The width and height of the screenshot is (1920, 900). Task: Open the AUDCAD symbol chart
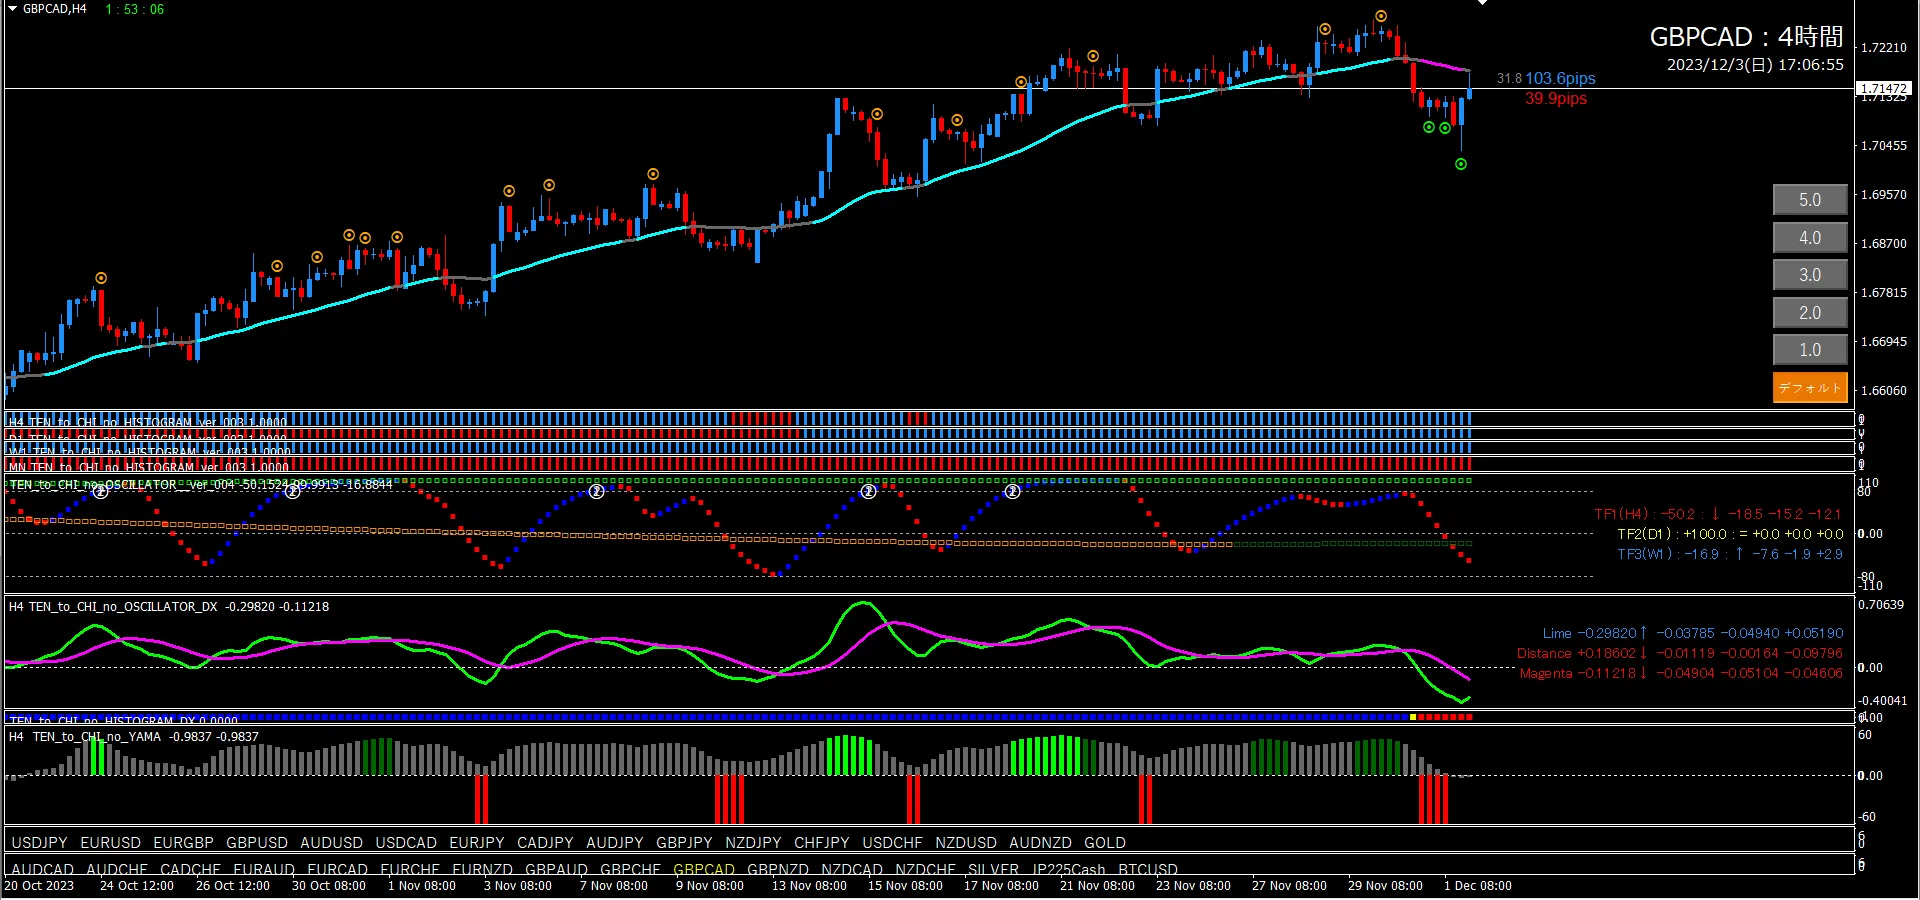click(43, 870)
